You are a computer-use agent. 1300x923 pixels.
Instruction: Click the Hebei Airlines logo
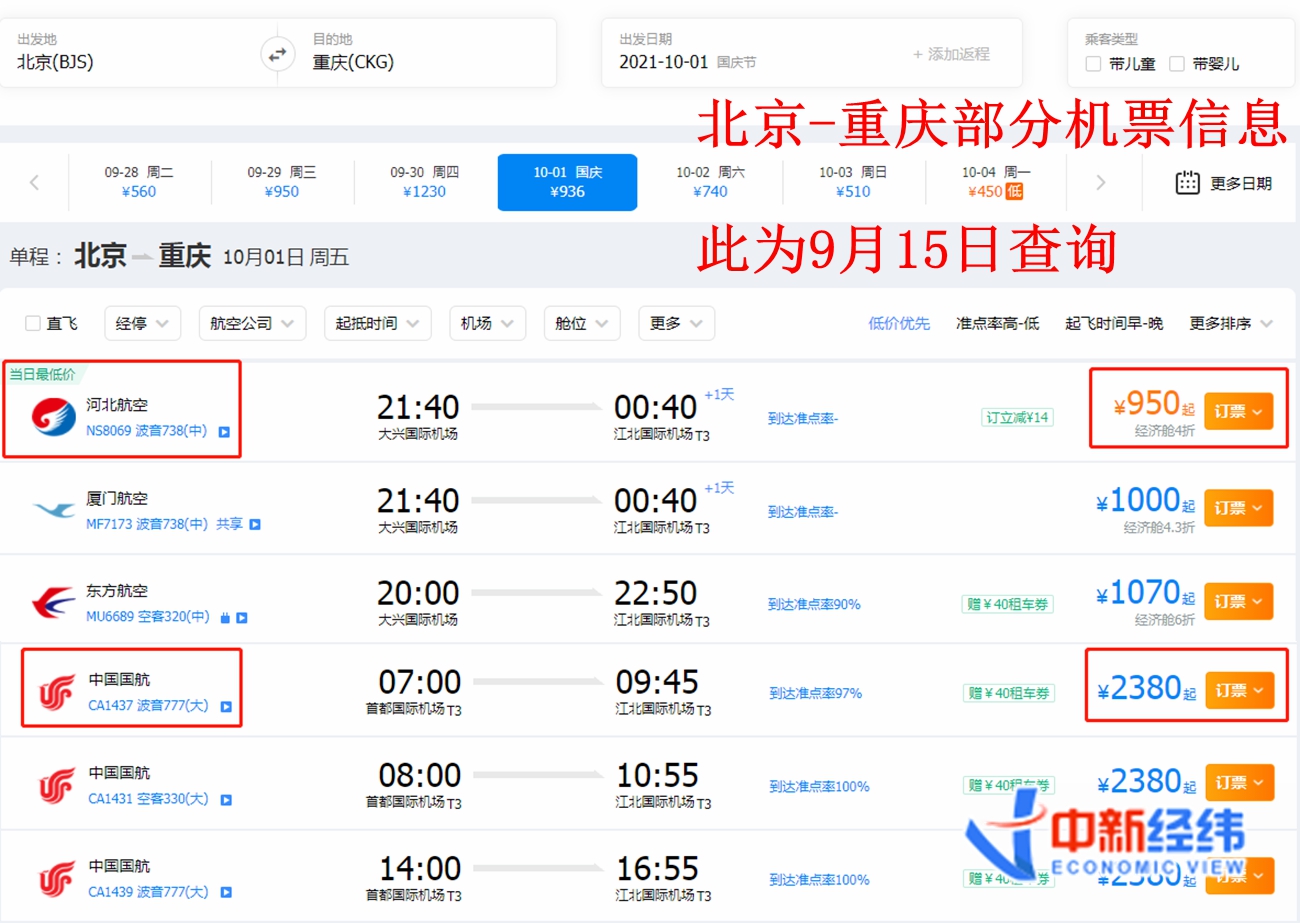point(54,415)
